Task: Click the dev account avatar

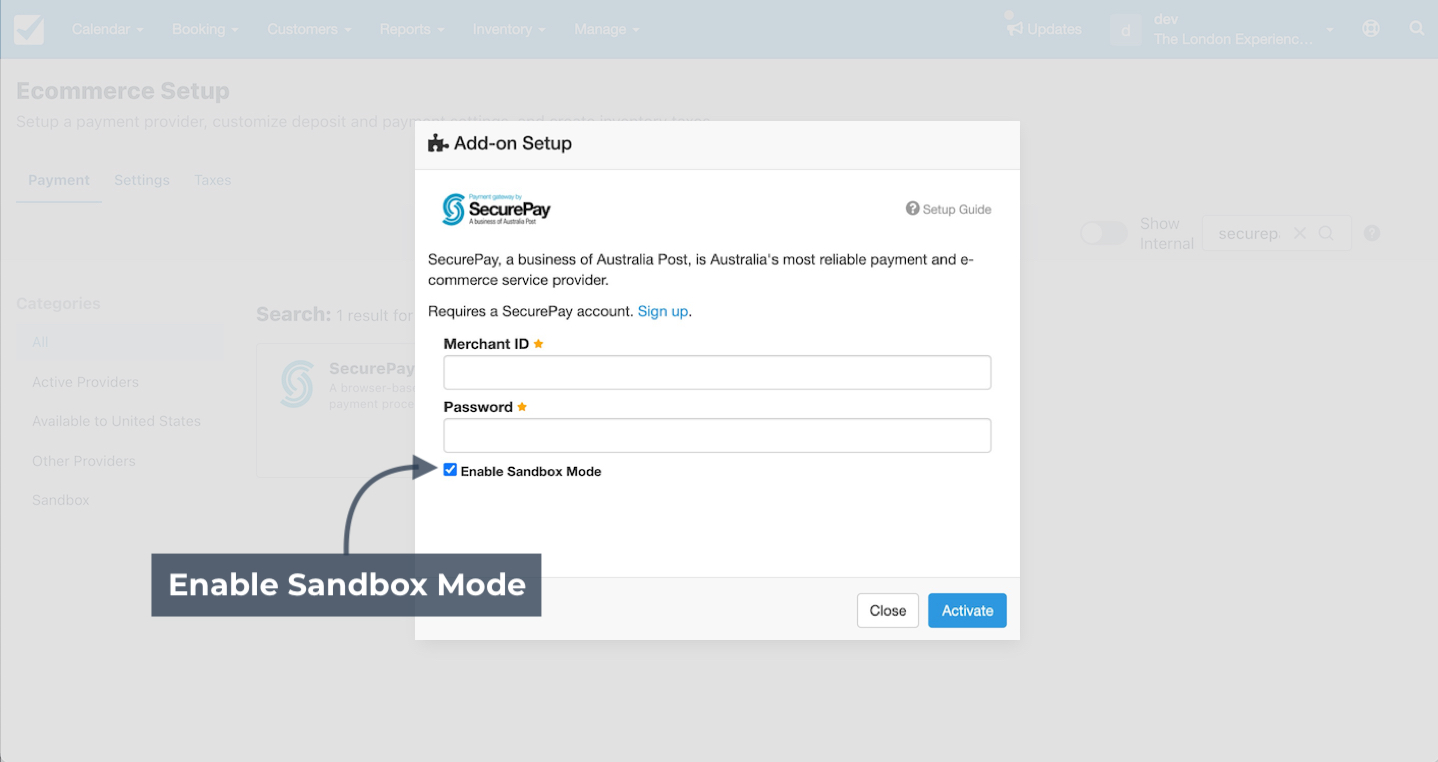Action: click(x=1125, y=30)
